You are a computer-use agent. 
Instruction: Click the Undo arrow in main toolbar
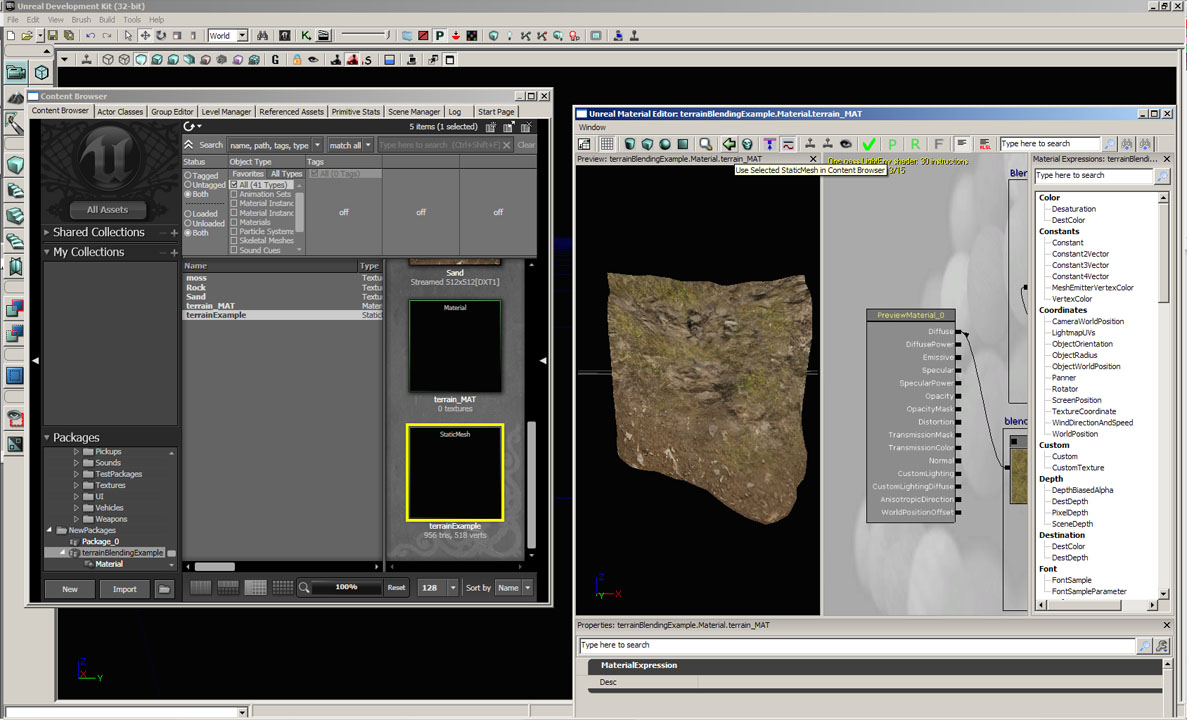(x=90, y=36)
